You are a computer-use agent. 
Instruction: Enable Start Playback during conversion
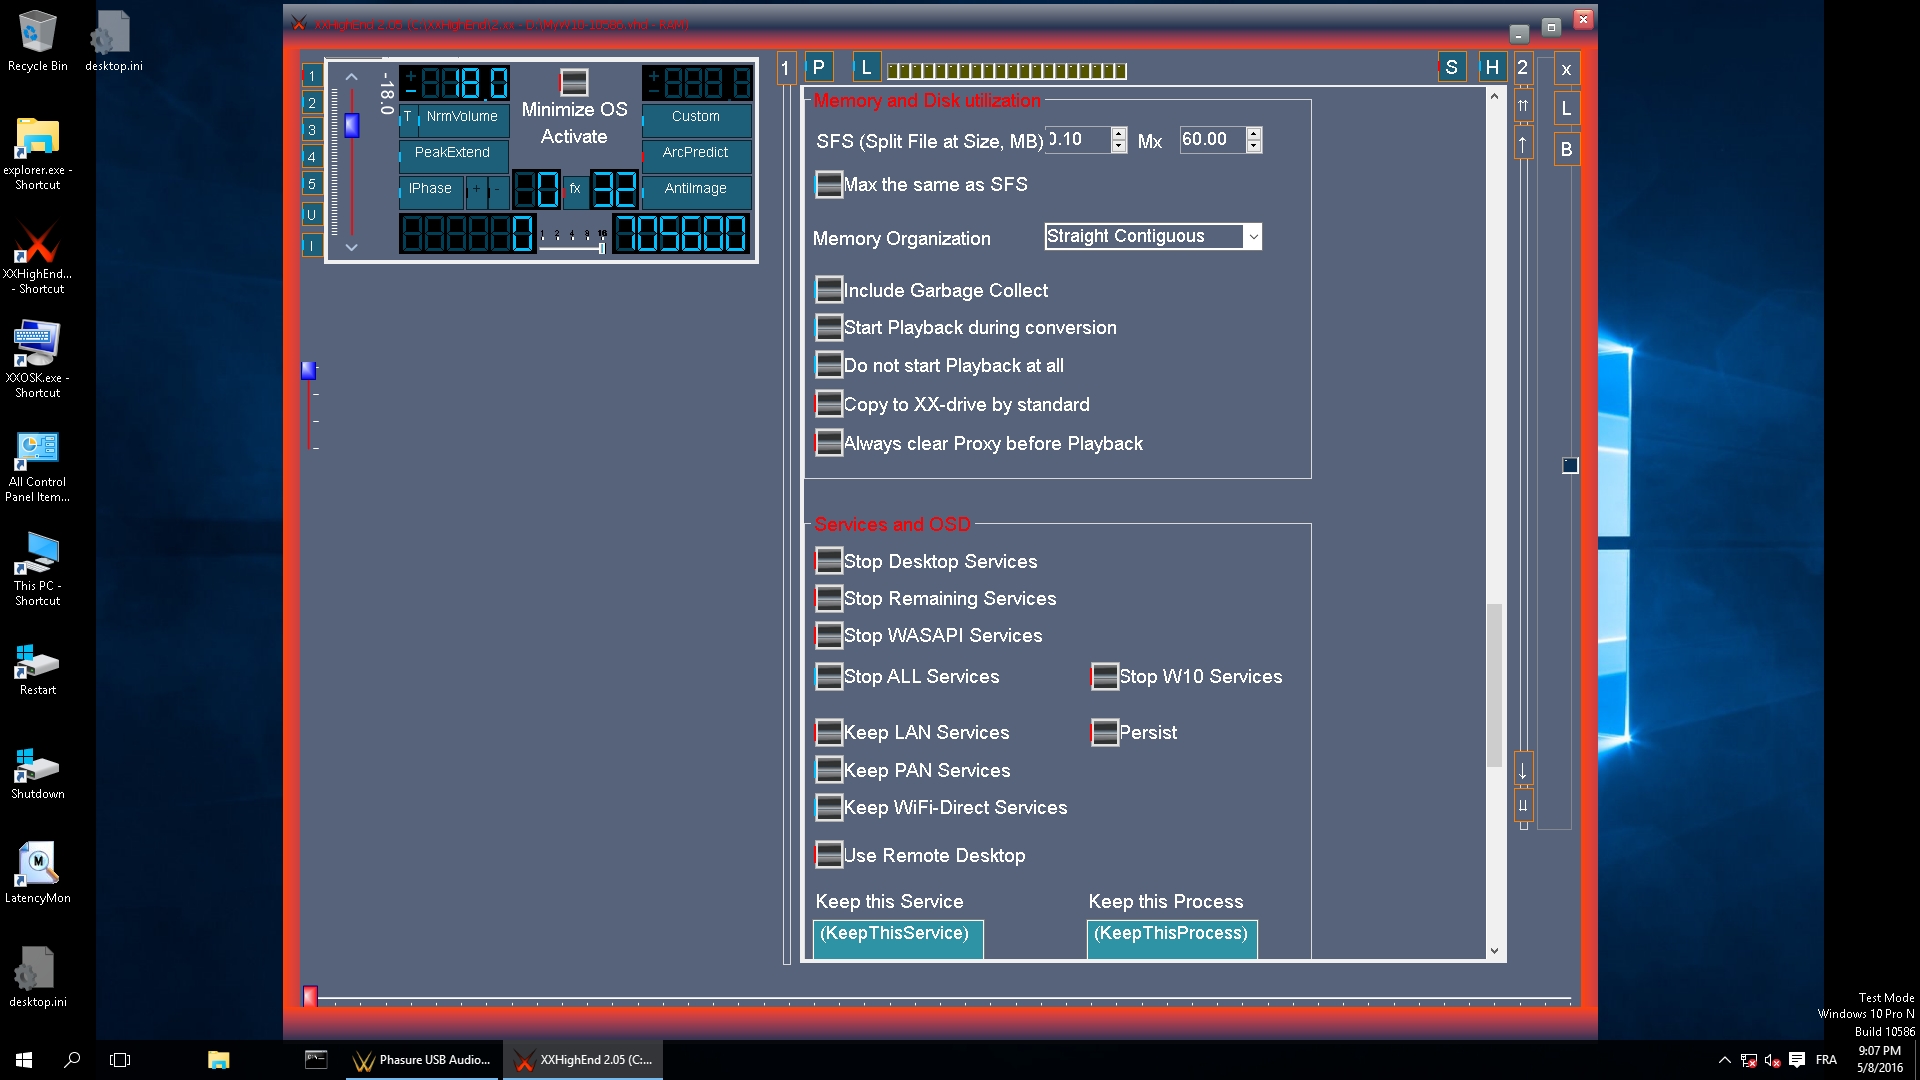(829, 327)
